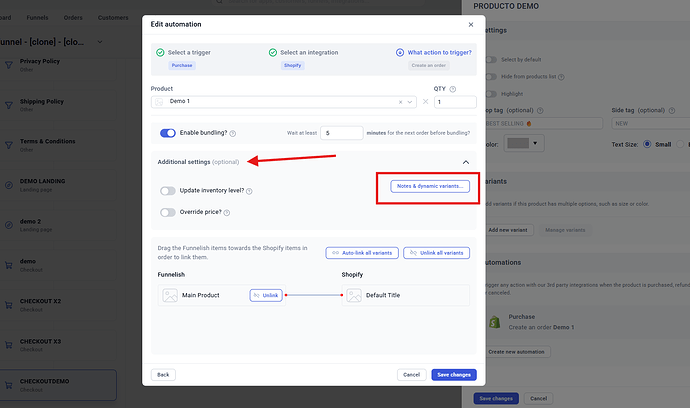
Task: Enable the Override price toggle
Action: click(x=168, y=212)
